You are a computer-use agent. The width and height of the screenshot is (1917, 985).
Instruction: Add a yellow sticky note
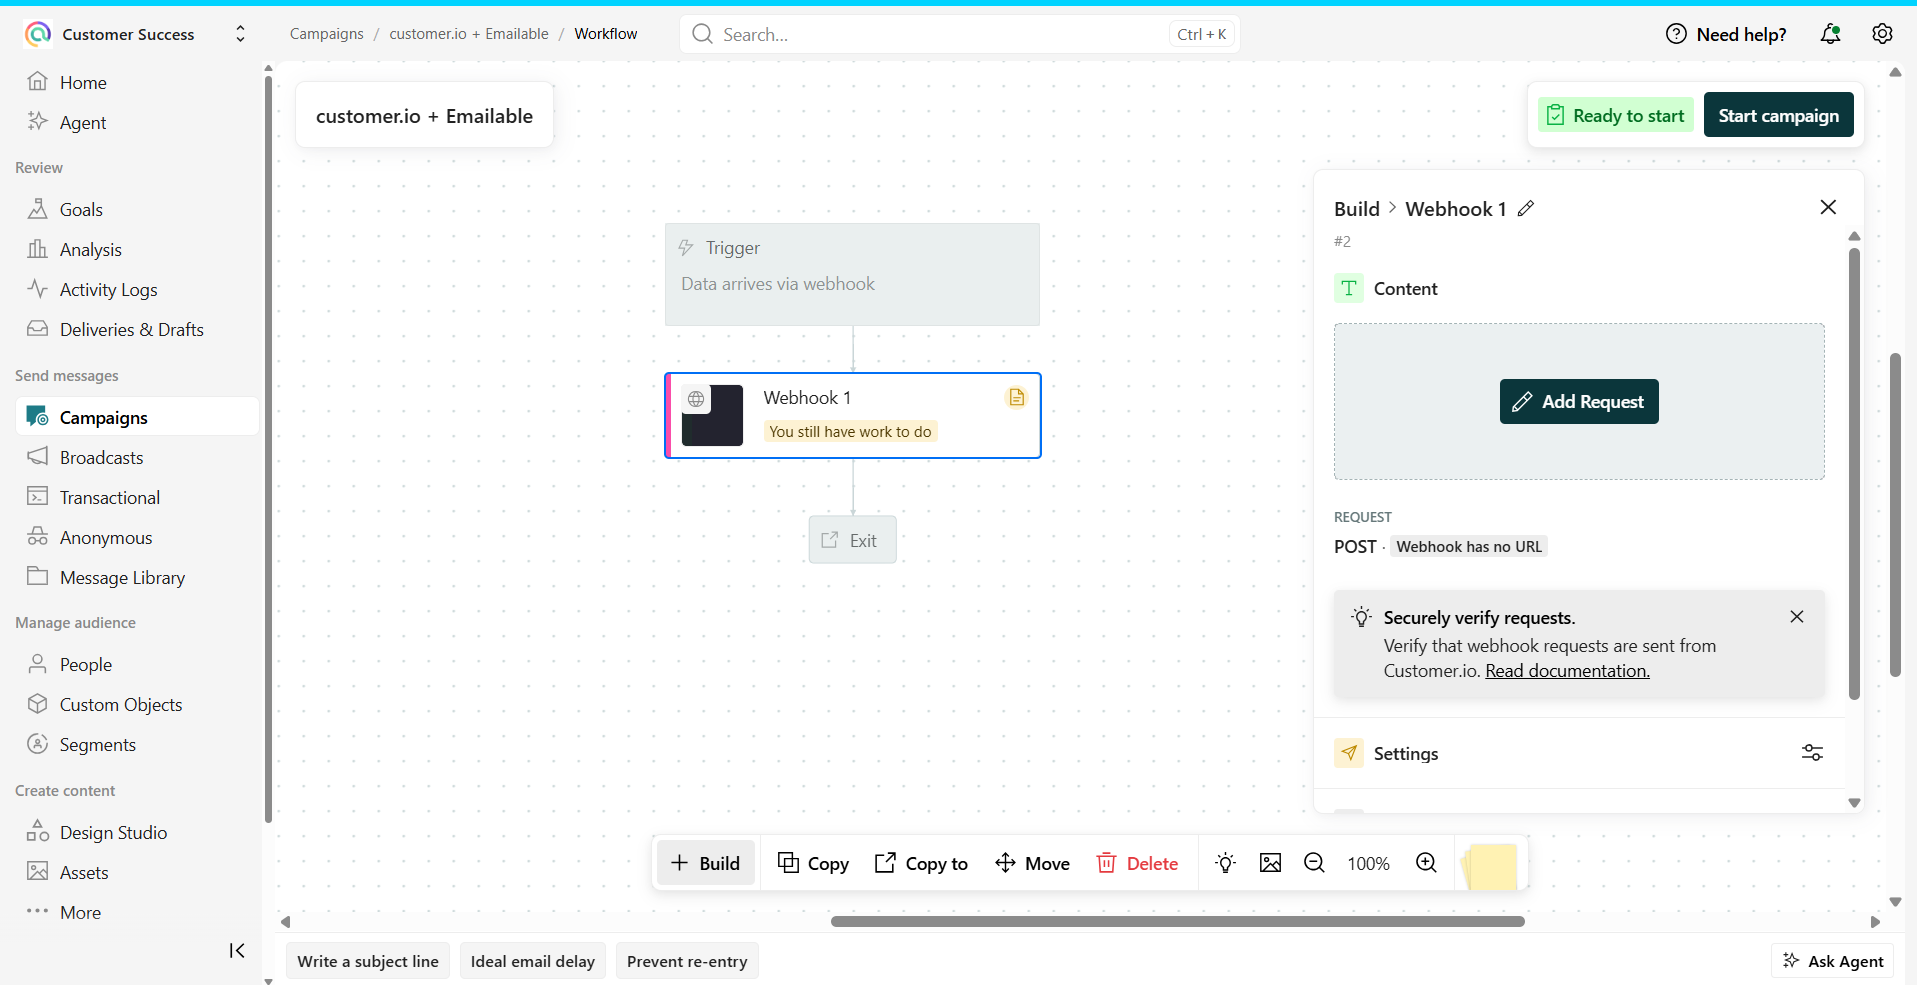pos(1490,866)
